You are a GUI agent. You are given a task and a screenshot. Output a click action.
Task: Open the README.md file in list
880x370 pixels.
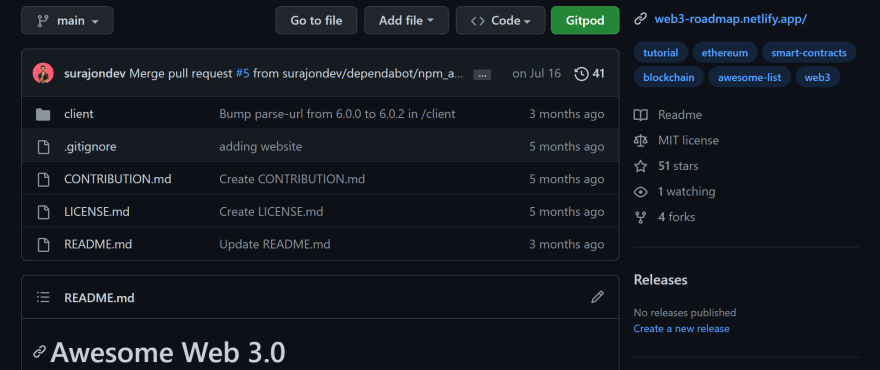pos(98,244)
